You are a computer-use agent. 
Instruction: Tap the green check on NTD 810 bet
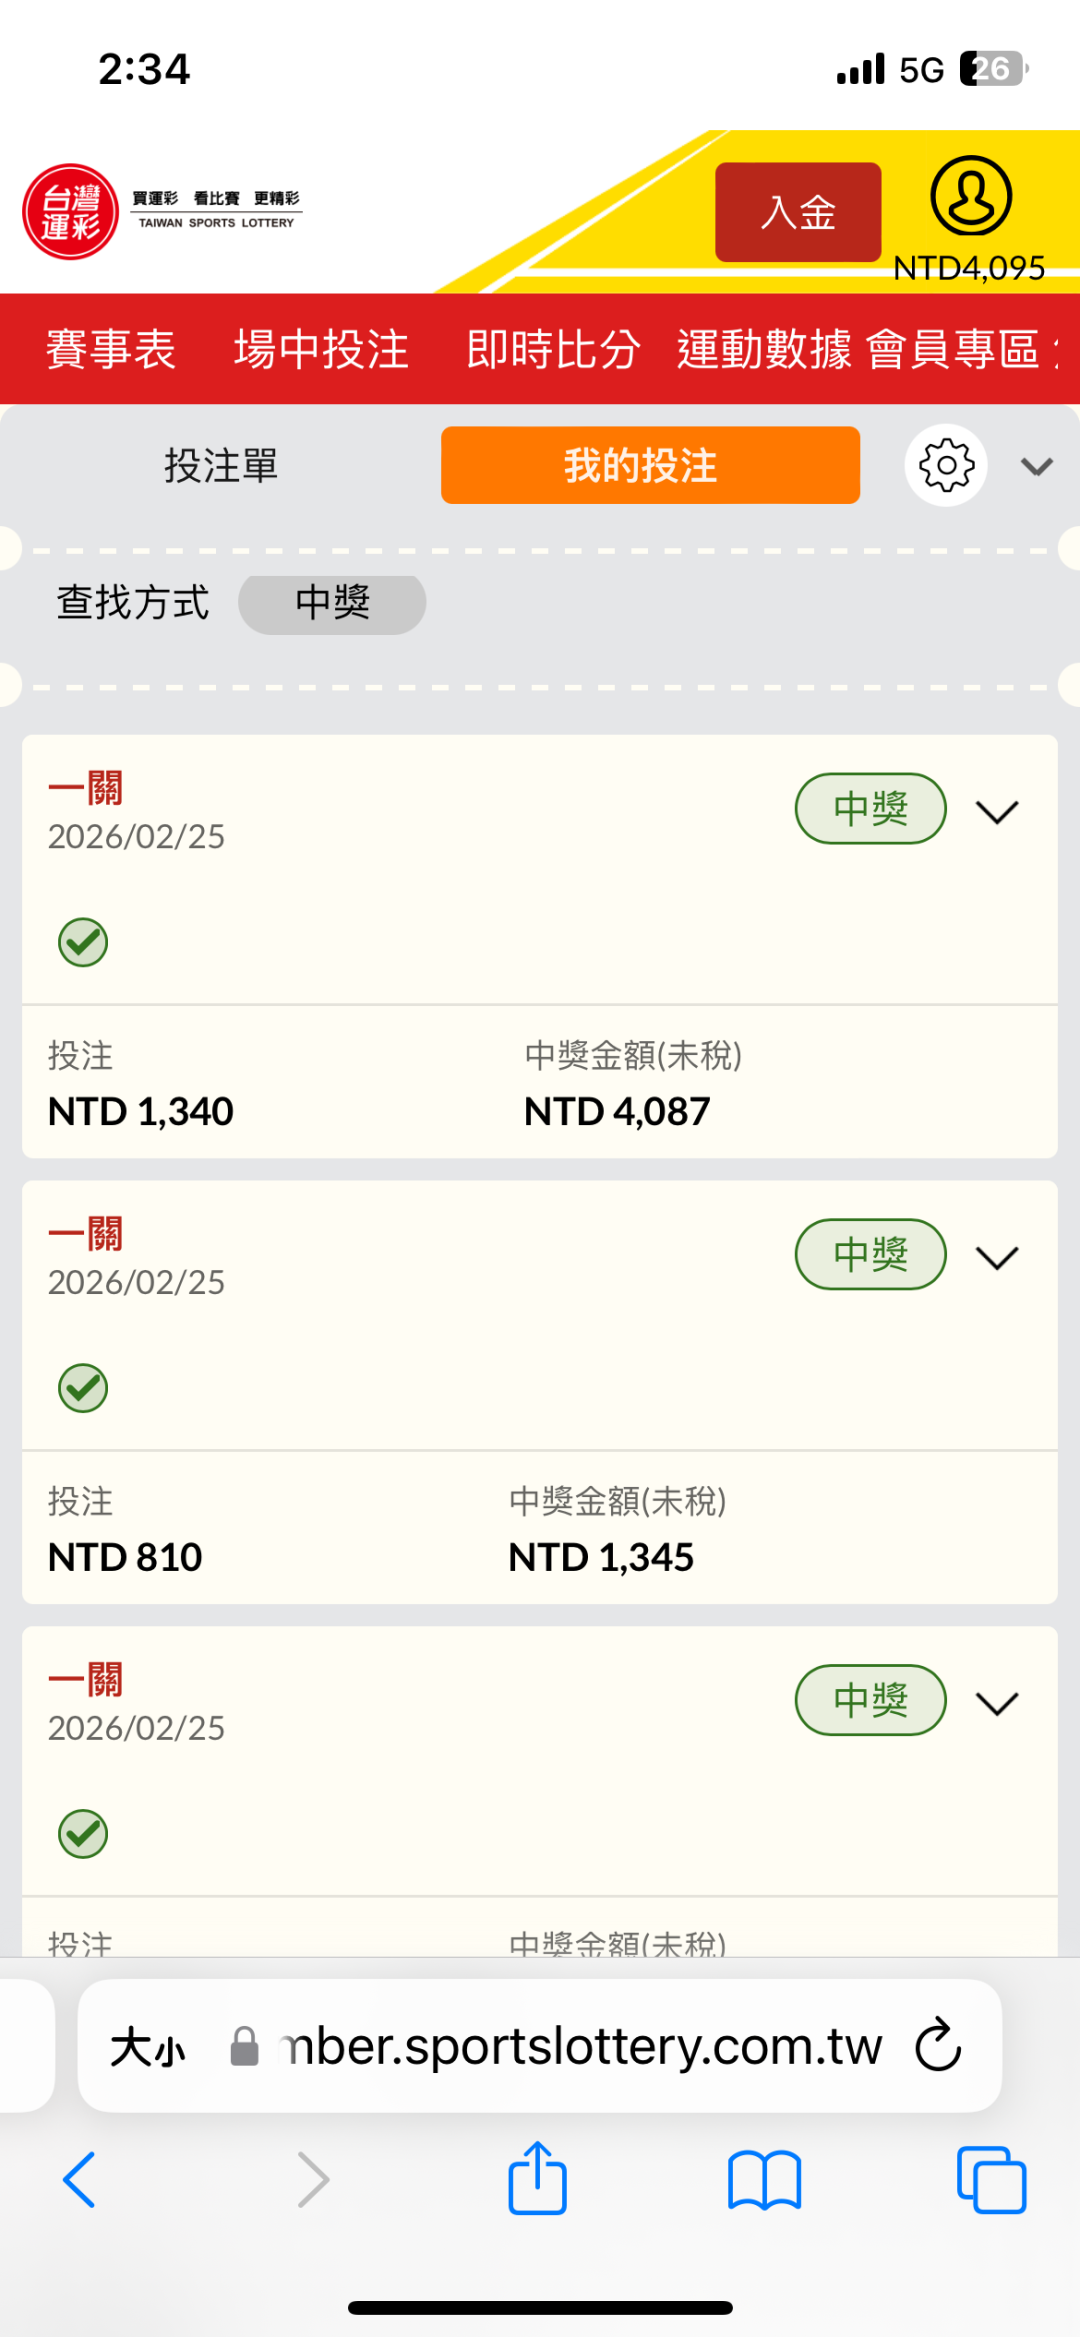point(83,1388)
